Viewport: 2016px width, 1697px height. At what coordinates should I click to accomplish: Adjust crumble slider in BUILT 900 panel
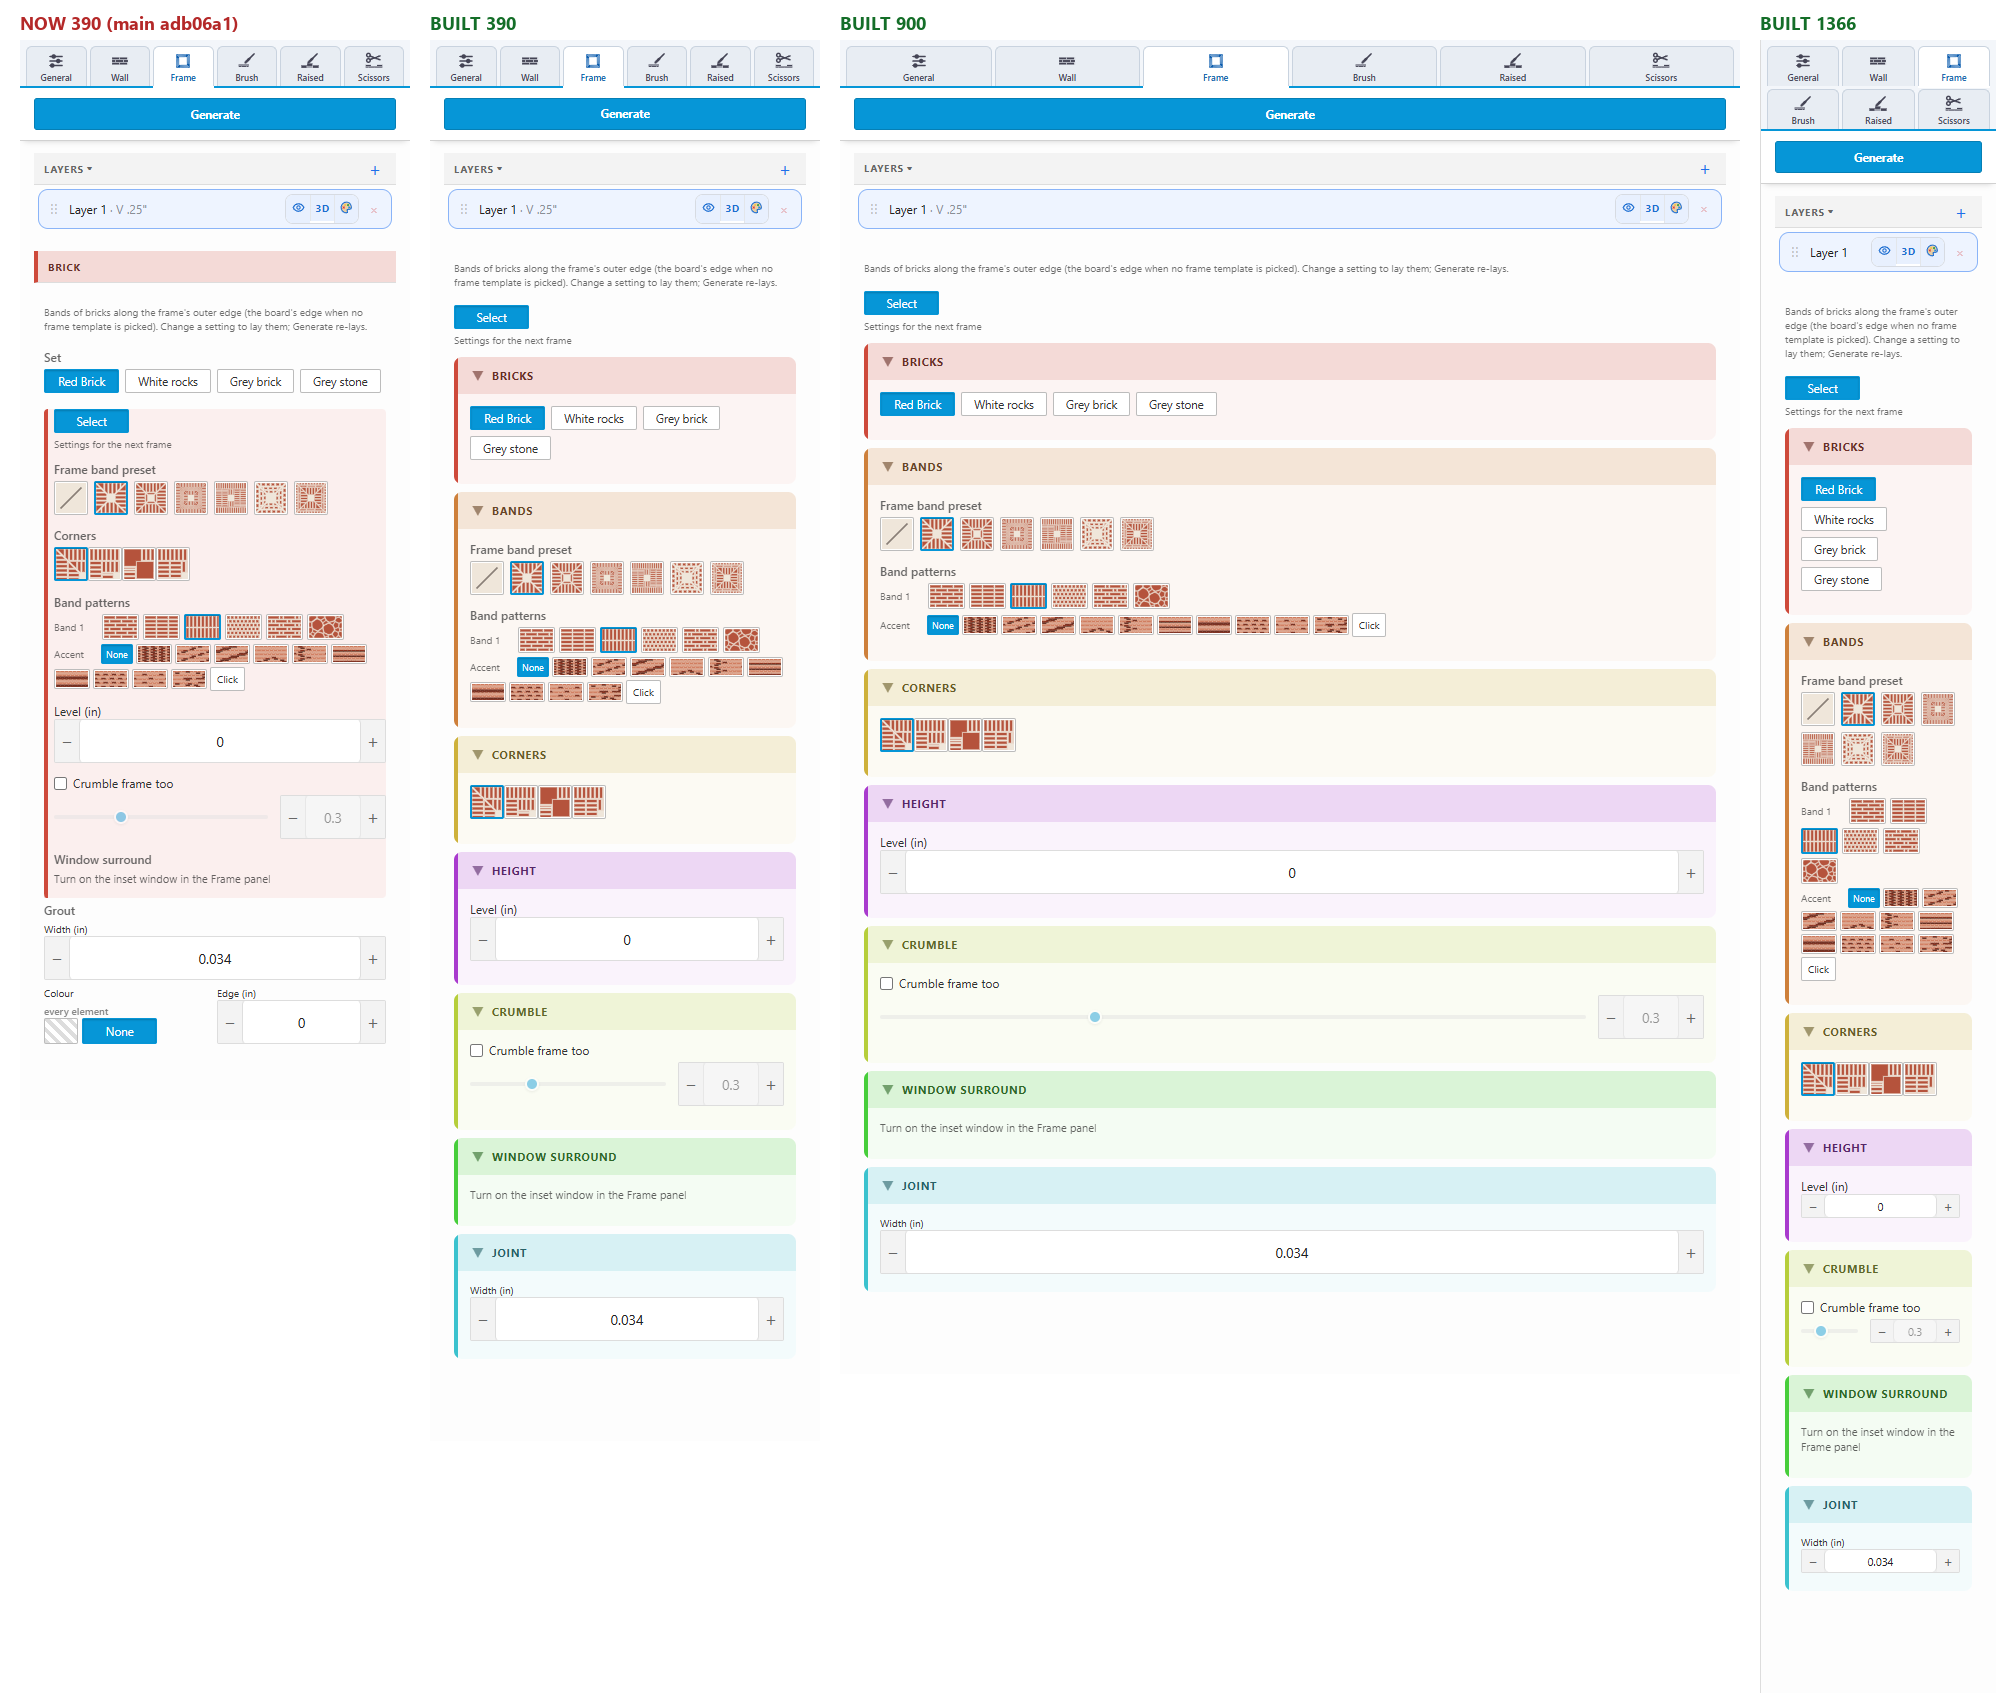[1095, 1017]
